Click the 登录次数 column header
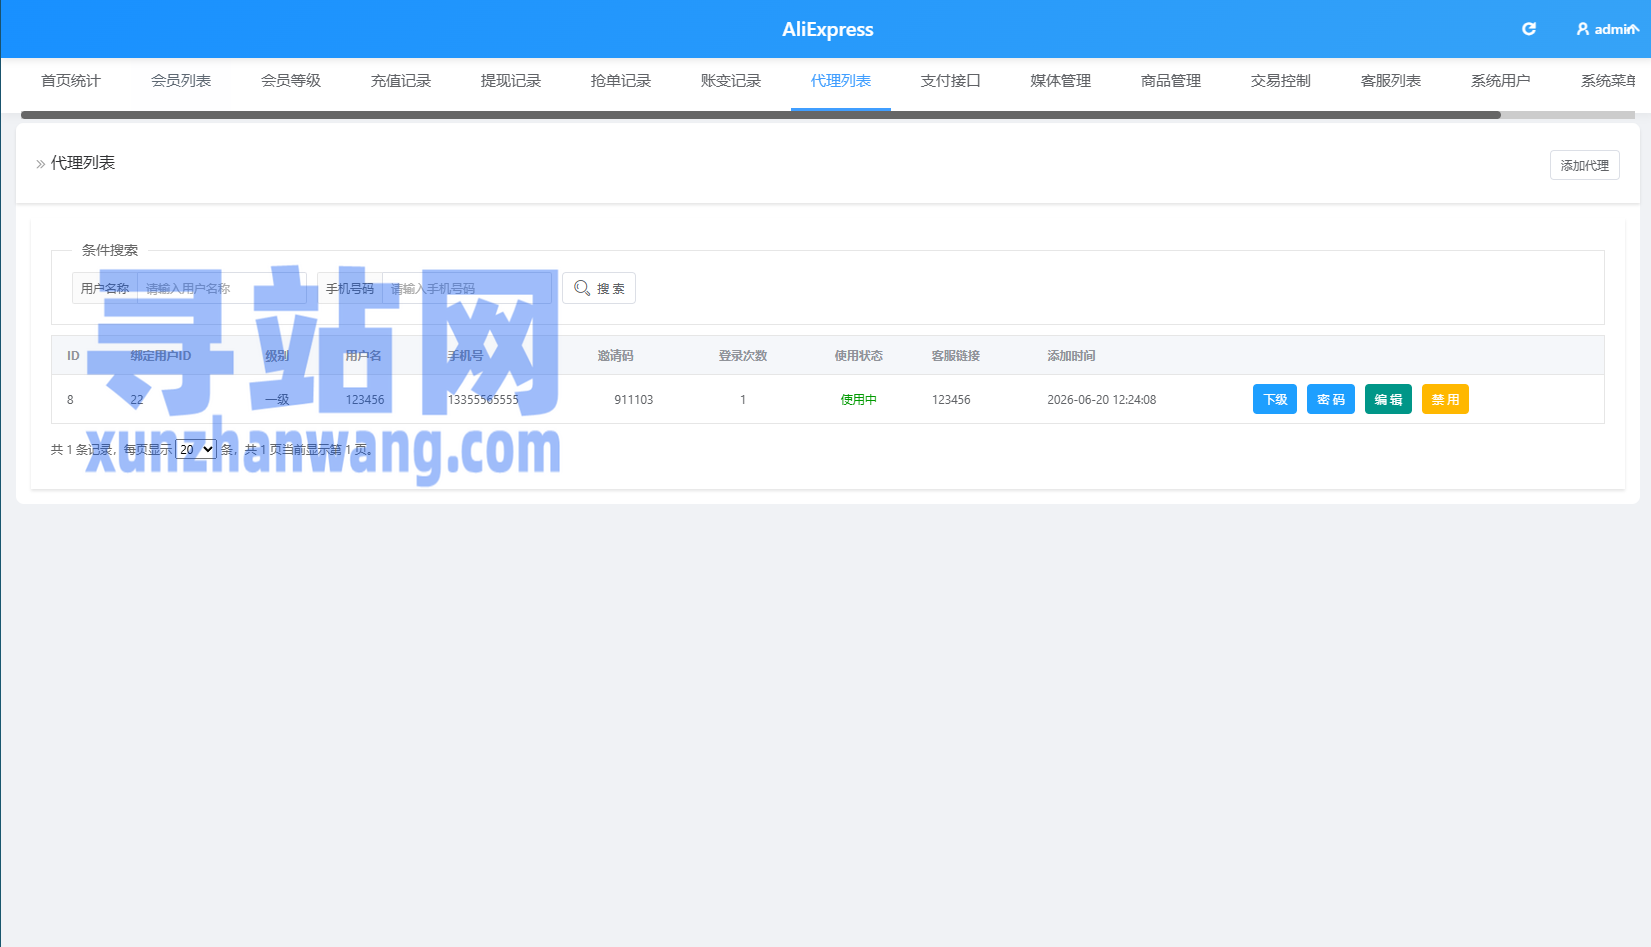Image resolution: width=1651 pixels, height=947 pixels. (x=743, y=355)
